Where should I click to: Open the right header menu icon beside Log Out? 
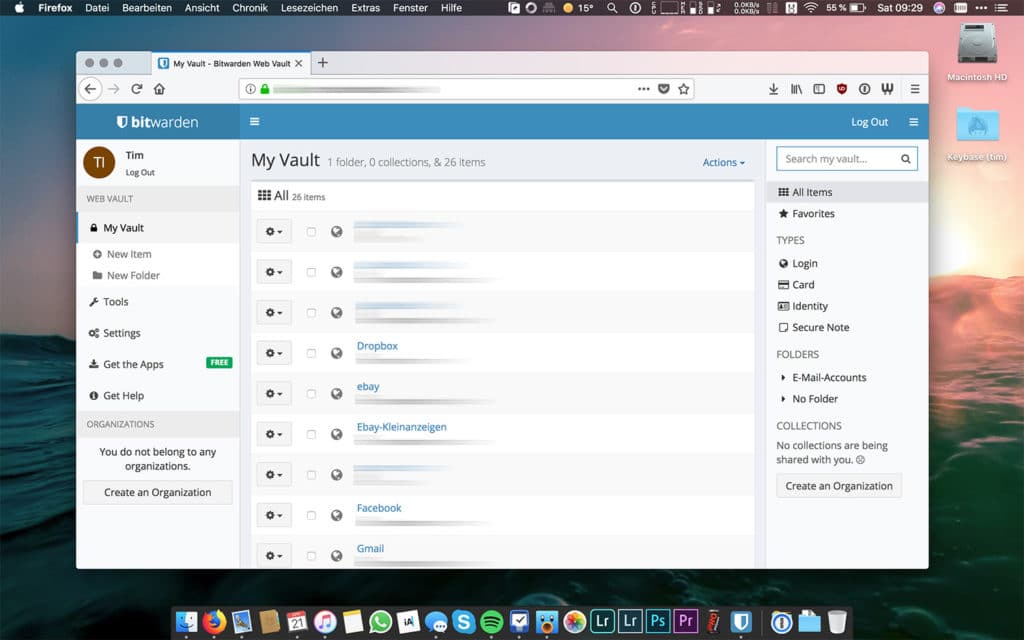[914, 122]
